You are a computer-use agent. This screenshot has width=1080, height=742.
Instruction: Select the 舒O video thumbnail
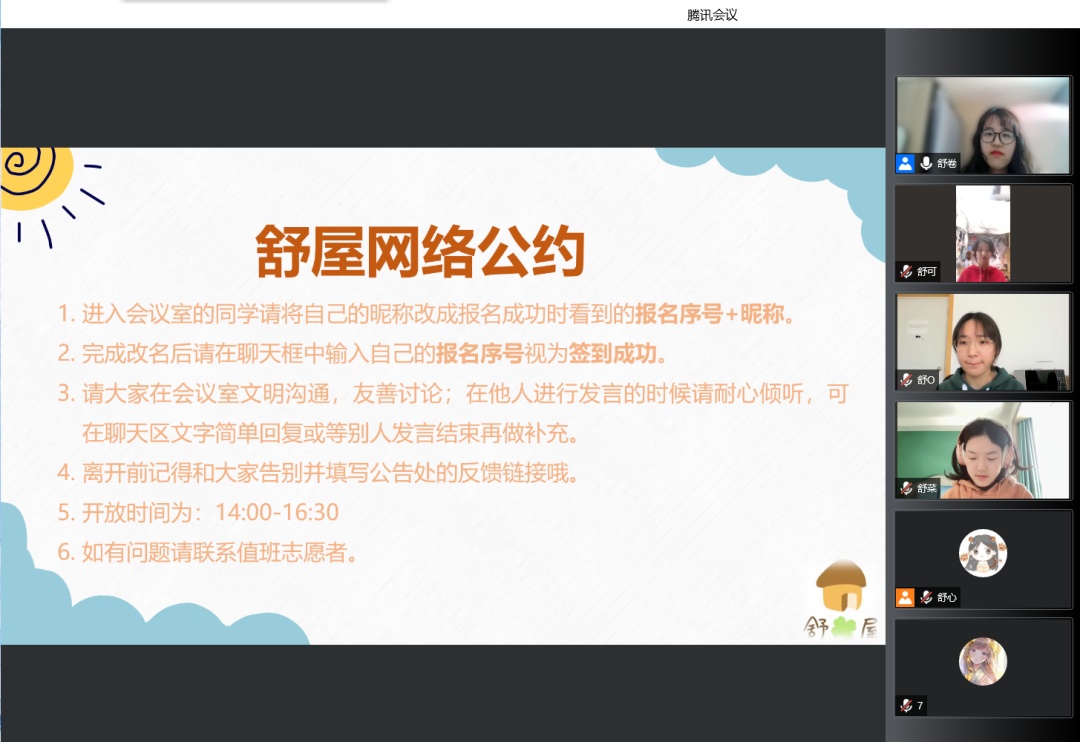coord(983,342)
